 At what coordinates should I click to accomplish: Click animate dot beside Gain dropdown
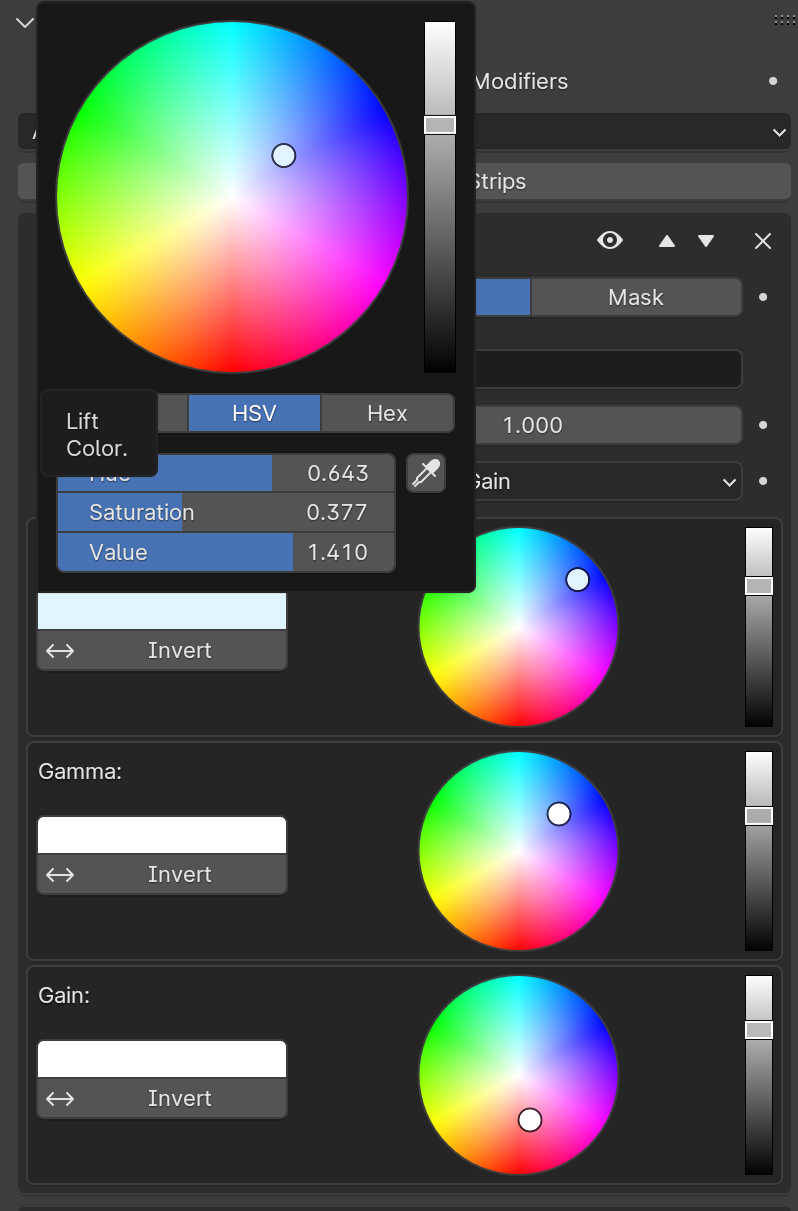pyautogui.click(x=763, y=481)
